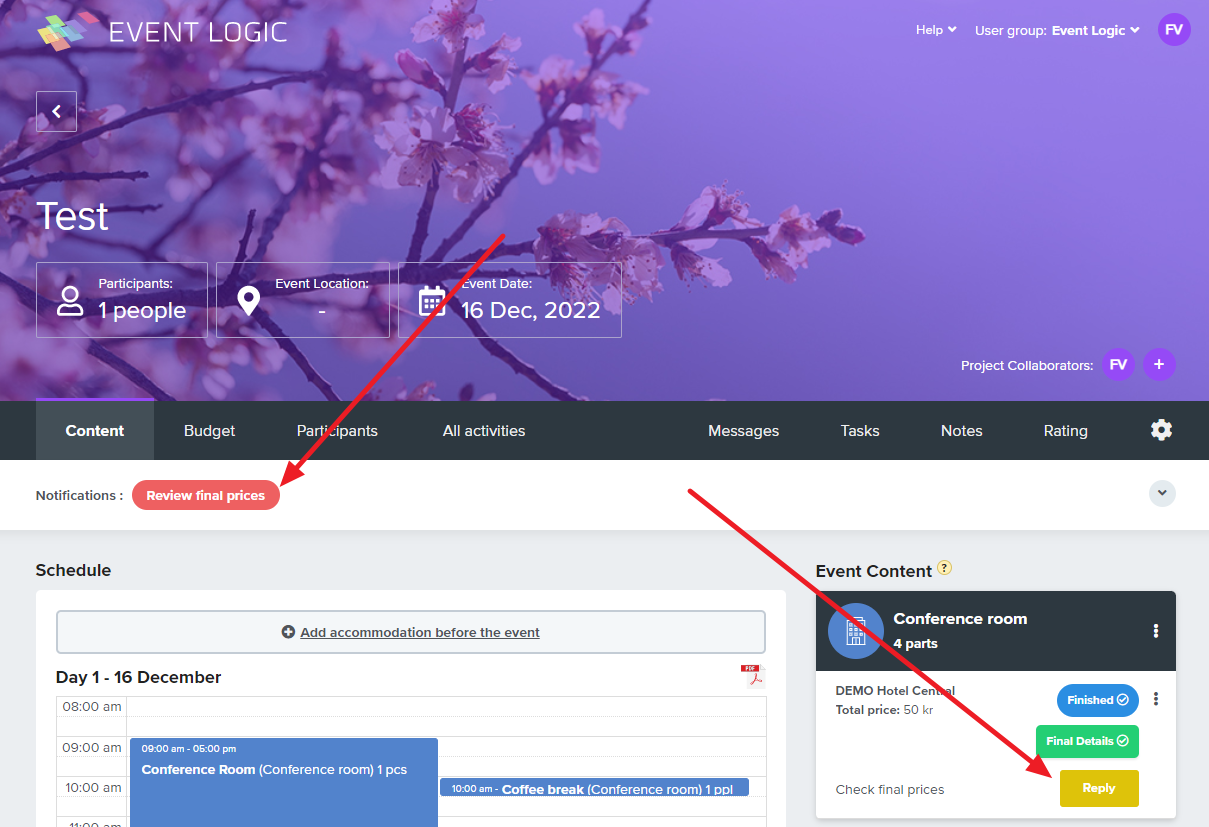Click the calendar icon by Event Date
1209x827 pixels.
432,301
